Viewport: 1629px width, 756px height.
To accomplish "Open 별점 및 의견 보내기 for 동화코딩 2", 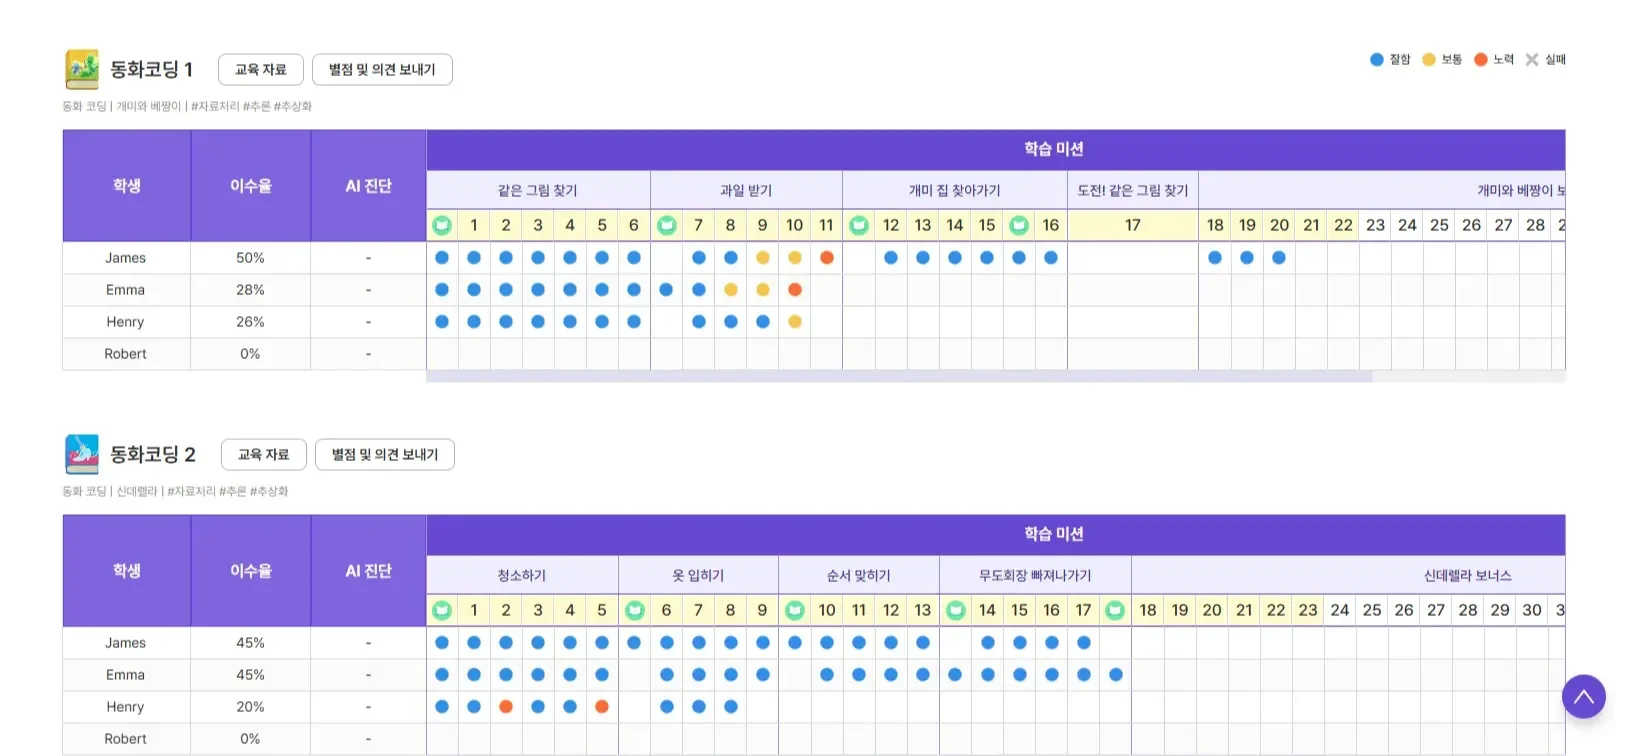I will 385,455.
